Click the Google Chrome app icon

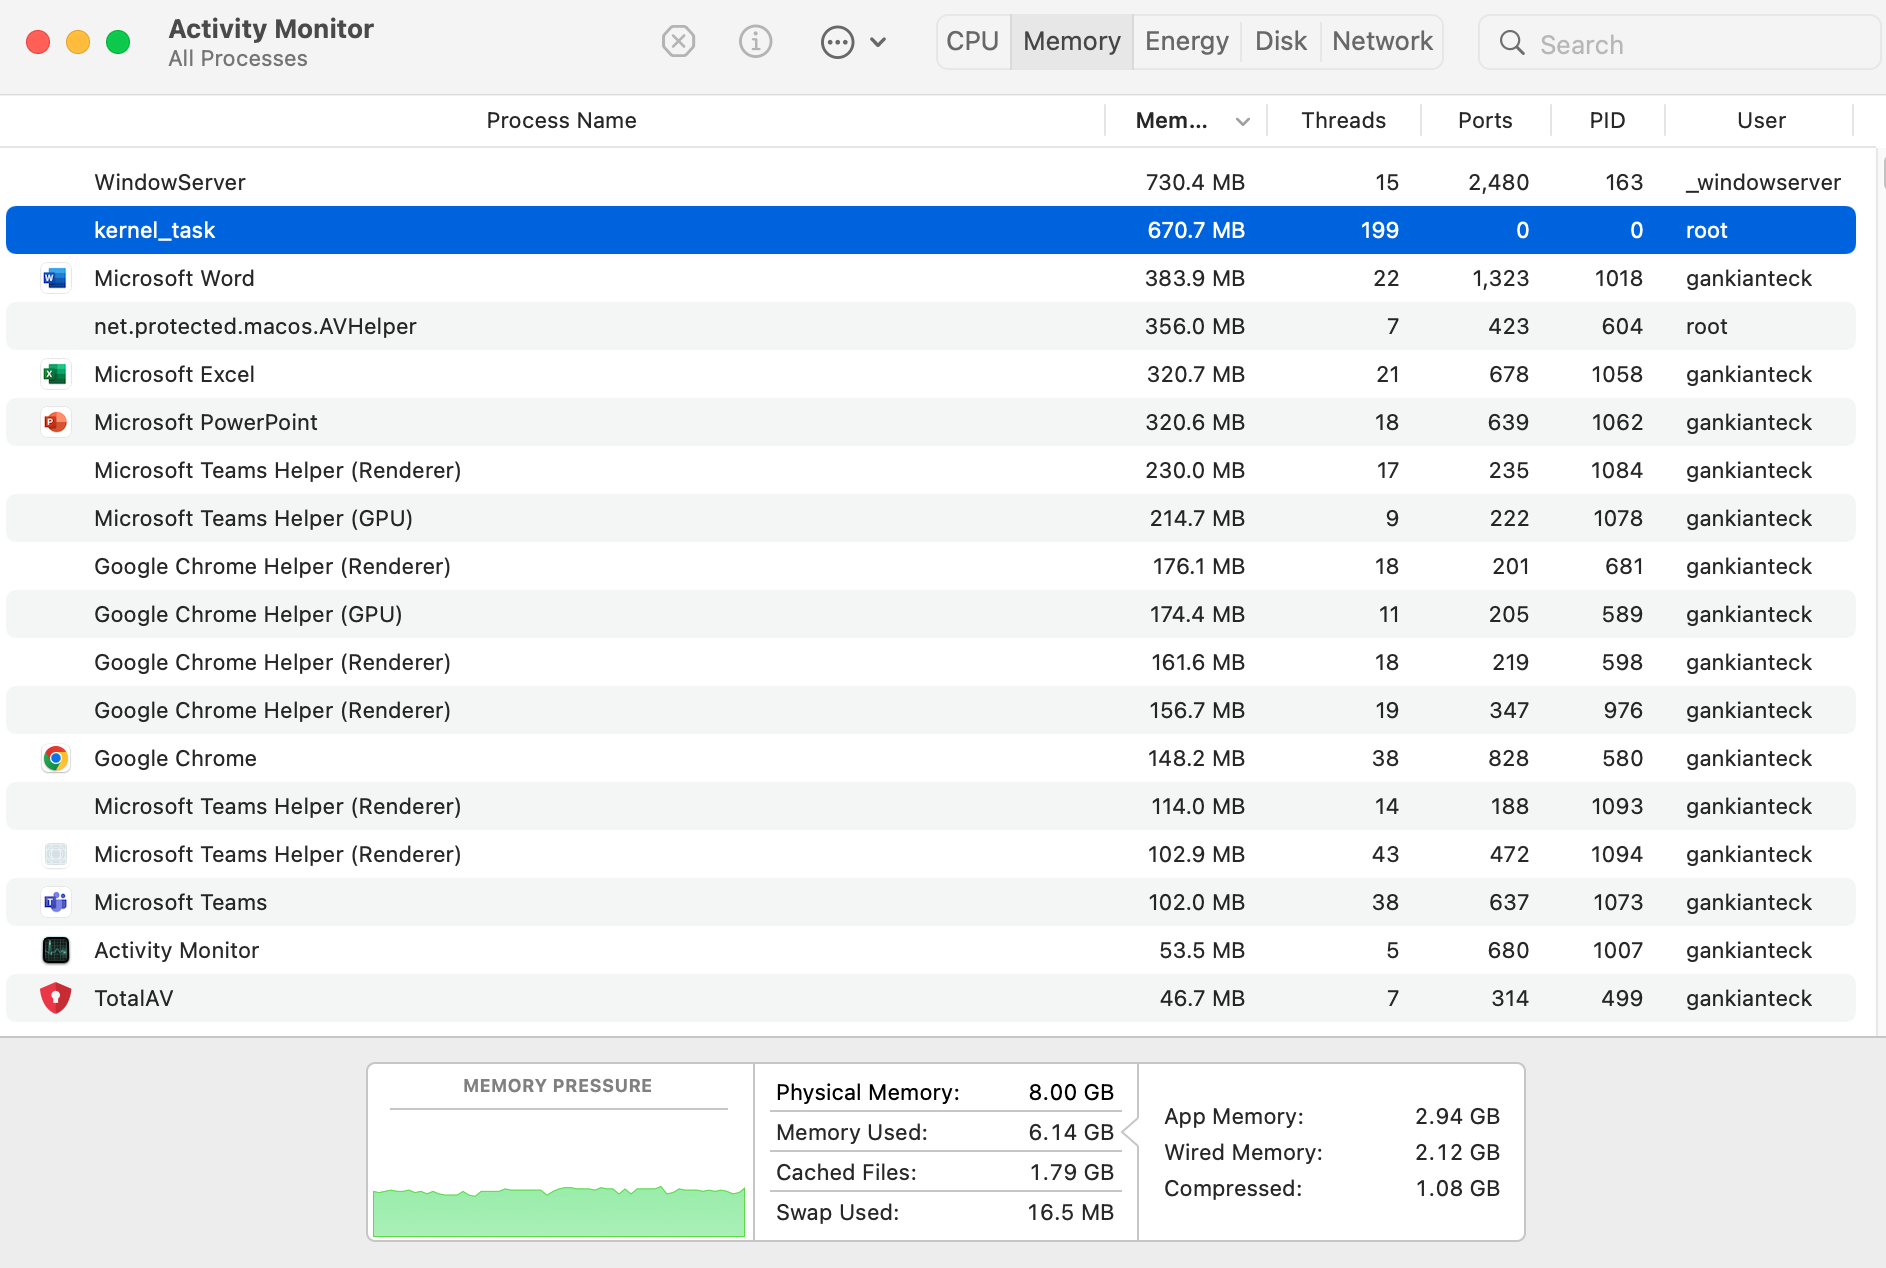point(55,758)
